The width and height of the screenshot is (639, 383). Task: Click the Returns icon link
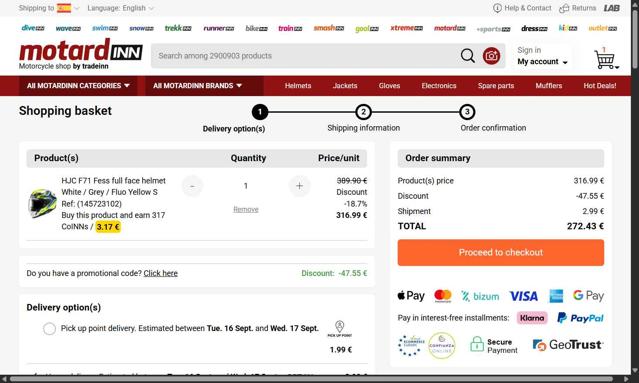pyautogui.click(x=577, y=8)
